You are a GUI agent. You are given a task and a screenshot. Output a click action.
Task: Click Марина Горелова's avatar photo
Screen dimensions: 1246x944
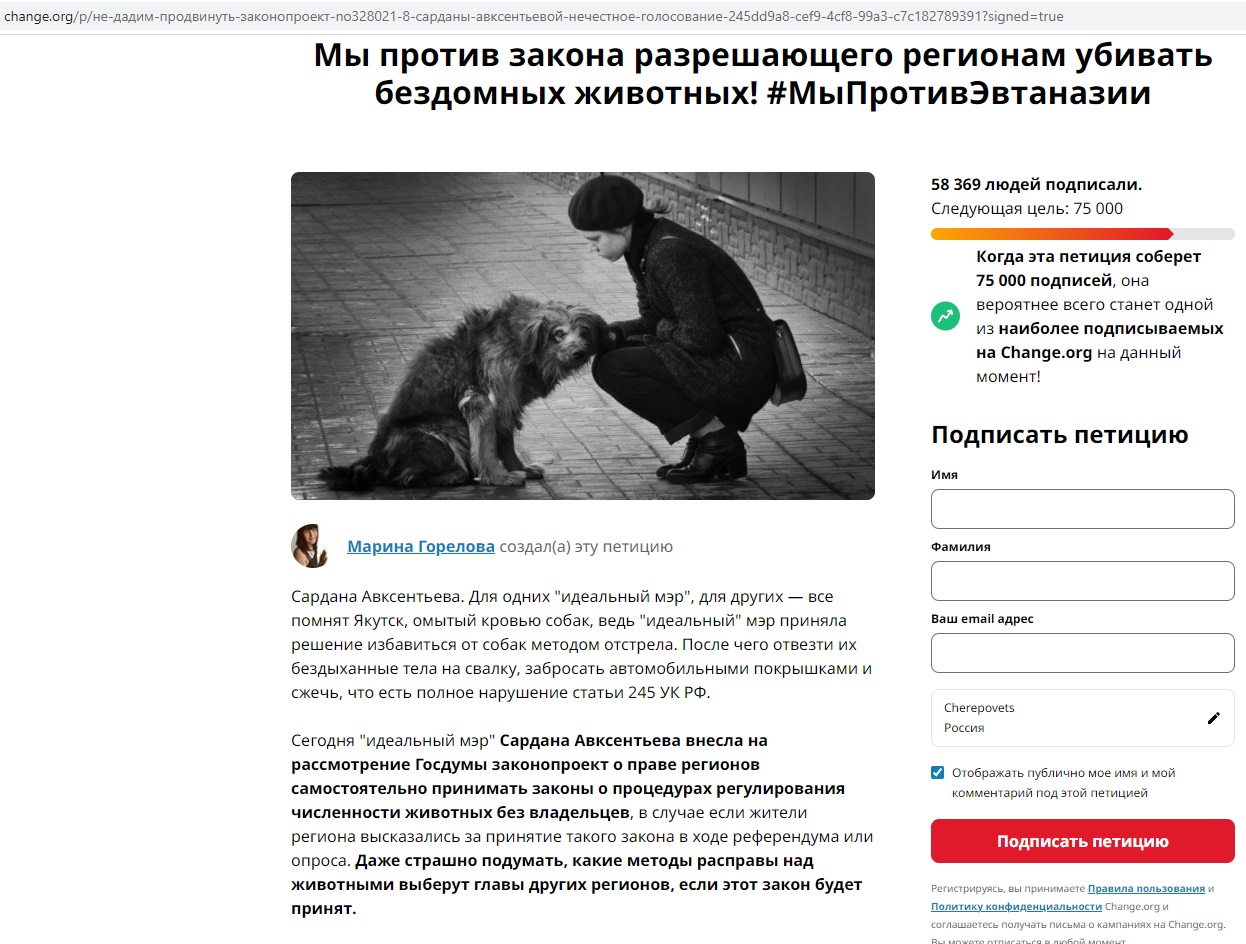point(311,546)
